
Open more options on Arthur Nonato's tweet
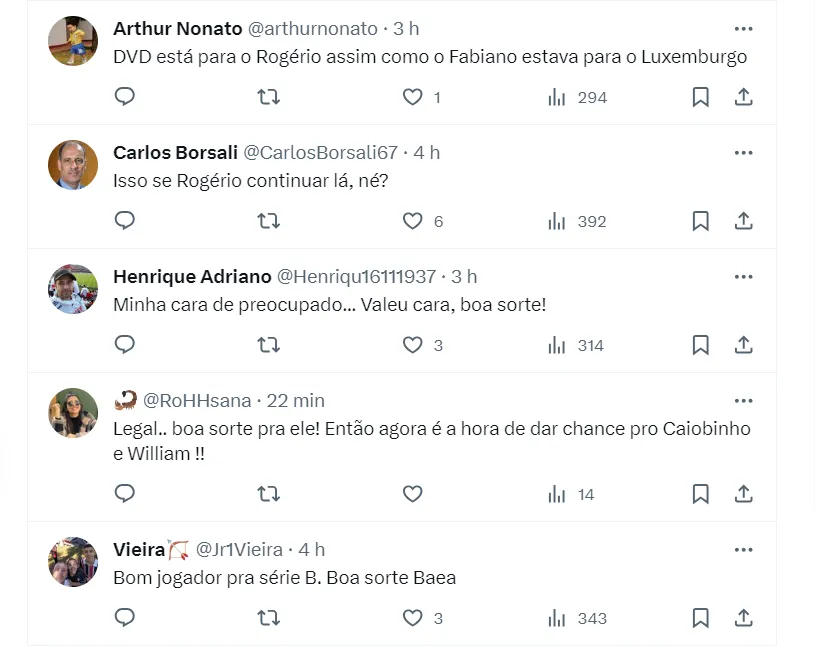pos(743,28)
